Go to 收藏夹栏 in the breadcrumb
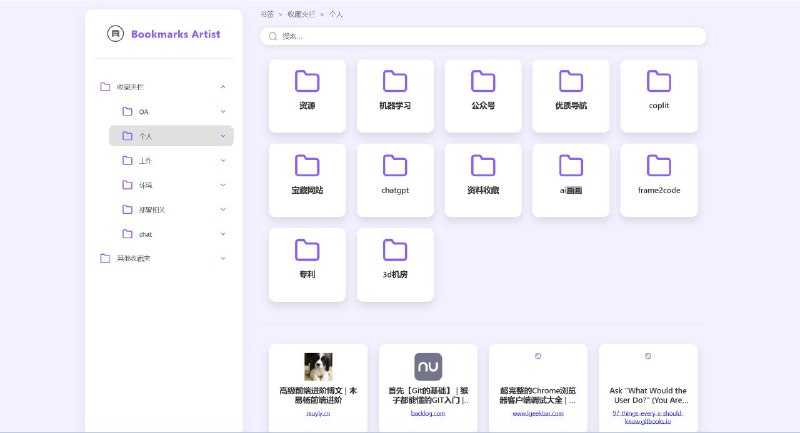Image resolution: width=800 pixels, height=433 pixels. [x=300, y=15]
